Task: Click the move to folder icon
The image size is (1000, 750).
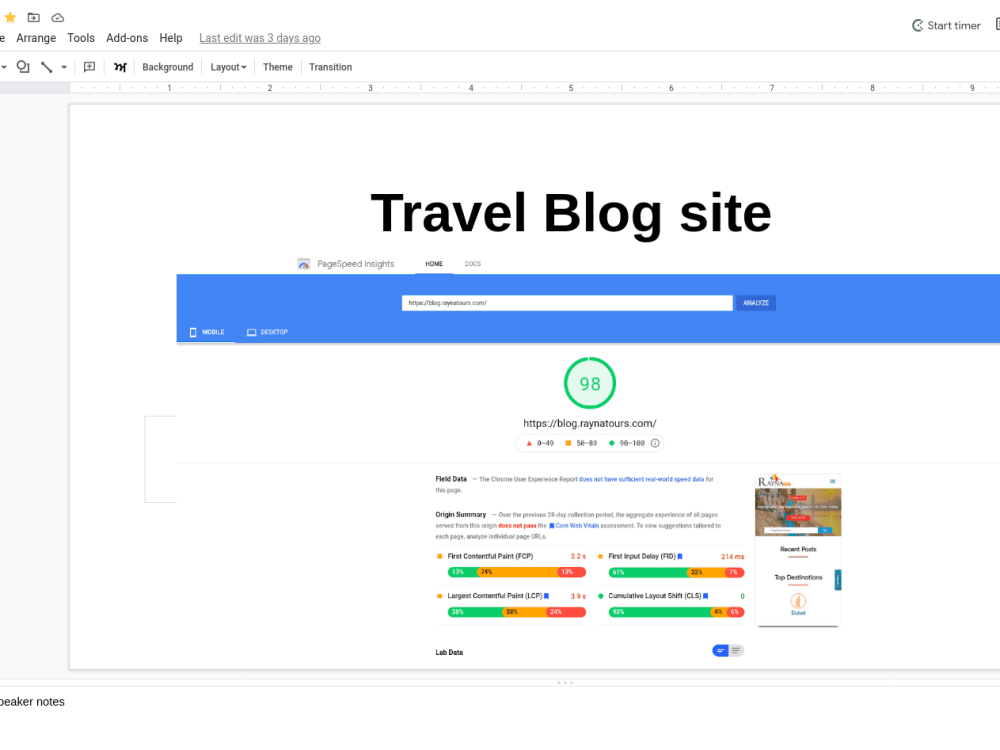Action: [x=34, y=17]
